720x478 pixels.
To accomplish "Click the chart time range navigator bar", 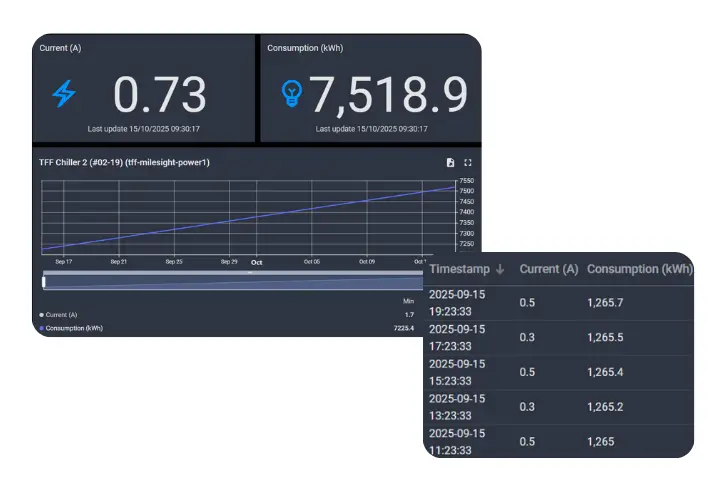I will coord(240,283).
